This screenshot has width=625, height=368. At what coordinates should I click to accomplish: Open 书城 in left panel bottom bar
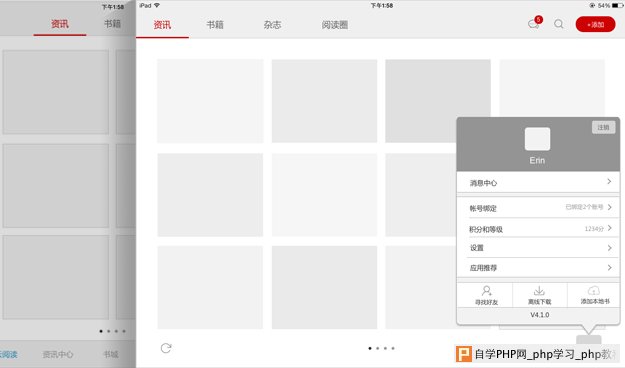[x=110, y=354]
